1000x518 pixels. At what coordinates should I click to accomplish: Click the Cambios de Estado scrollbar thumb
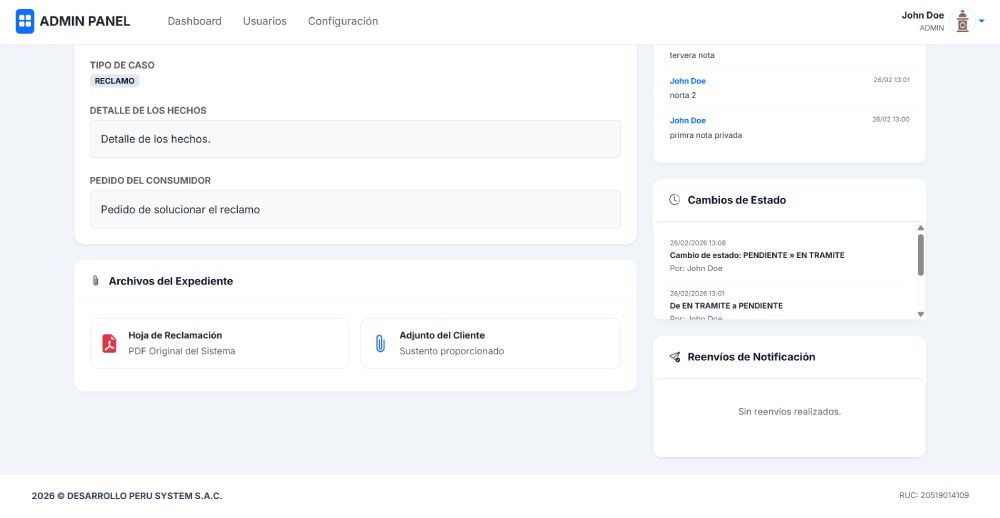[920, 255]
